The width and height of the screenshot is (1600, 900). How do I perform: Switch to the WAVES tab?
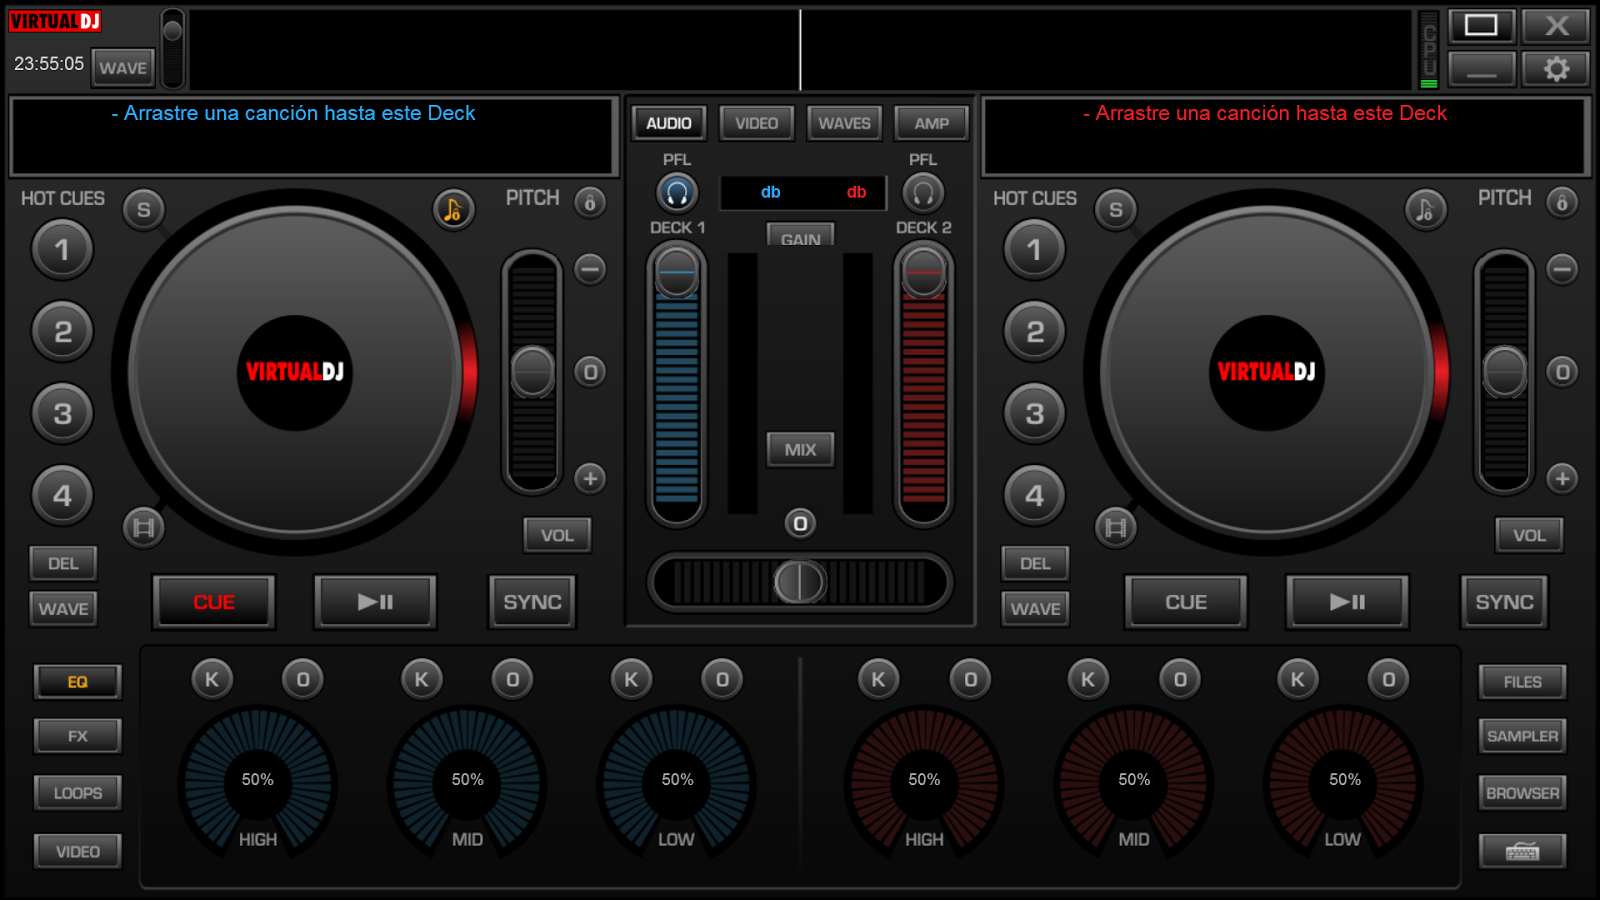point(843,123)
